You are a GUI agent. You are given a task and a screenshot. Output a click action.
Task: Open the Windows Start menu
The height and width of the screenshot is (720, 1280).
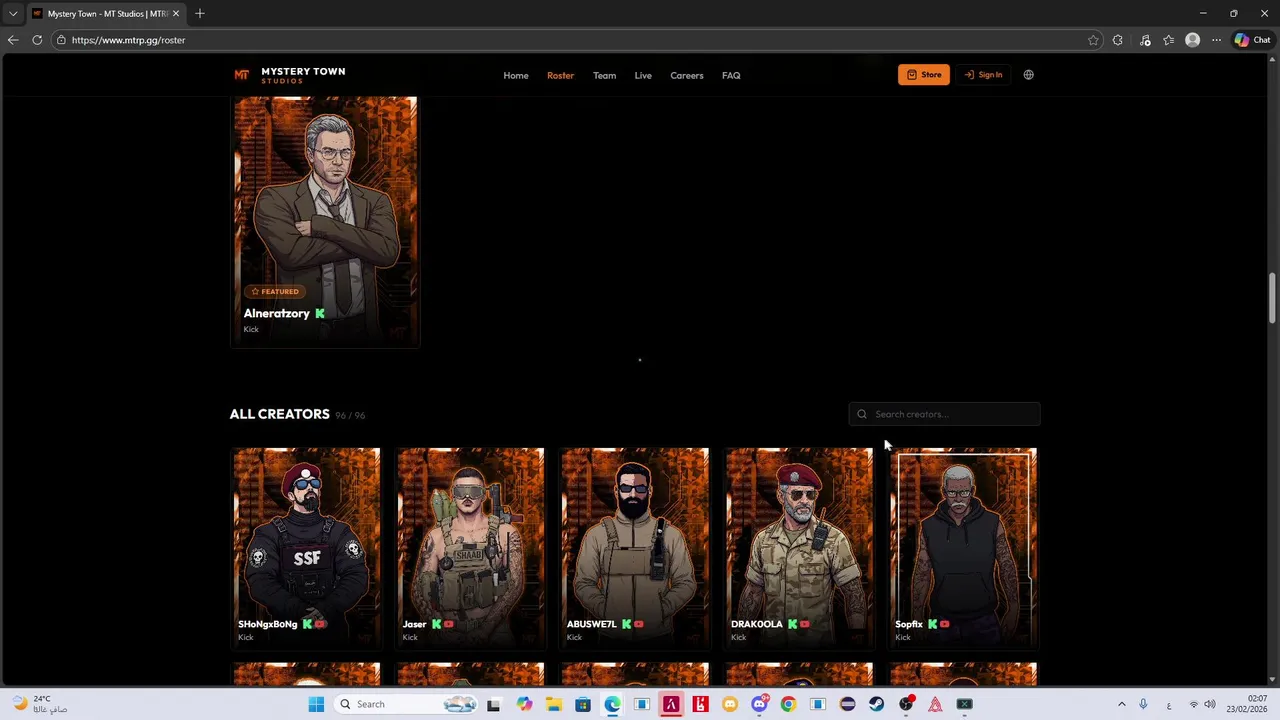point(316,704)
